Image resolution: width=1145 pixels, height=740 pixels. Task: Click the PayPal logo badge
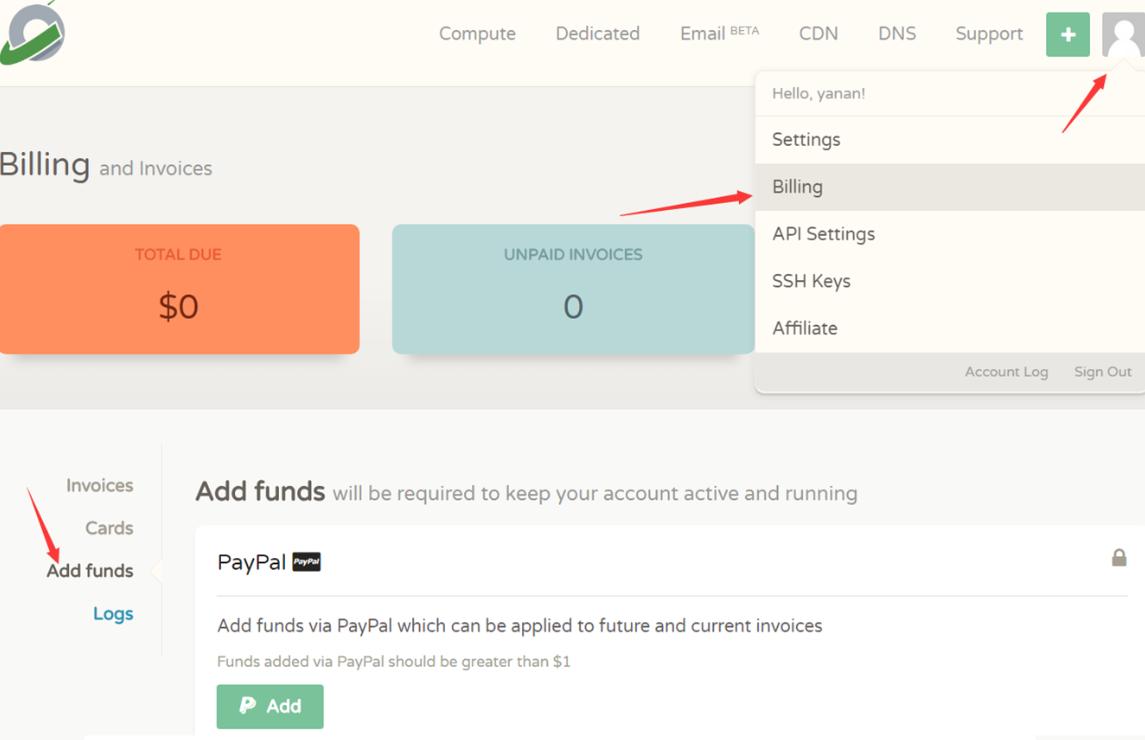click(x=306, y=562)
